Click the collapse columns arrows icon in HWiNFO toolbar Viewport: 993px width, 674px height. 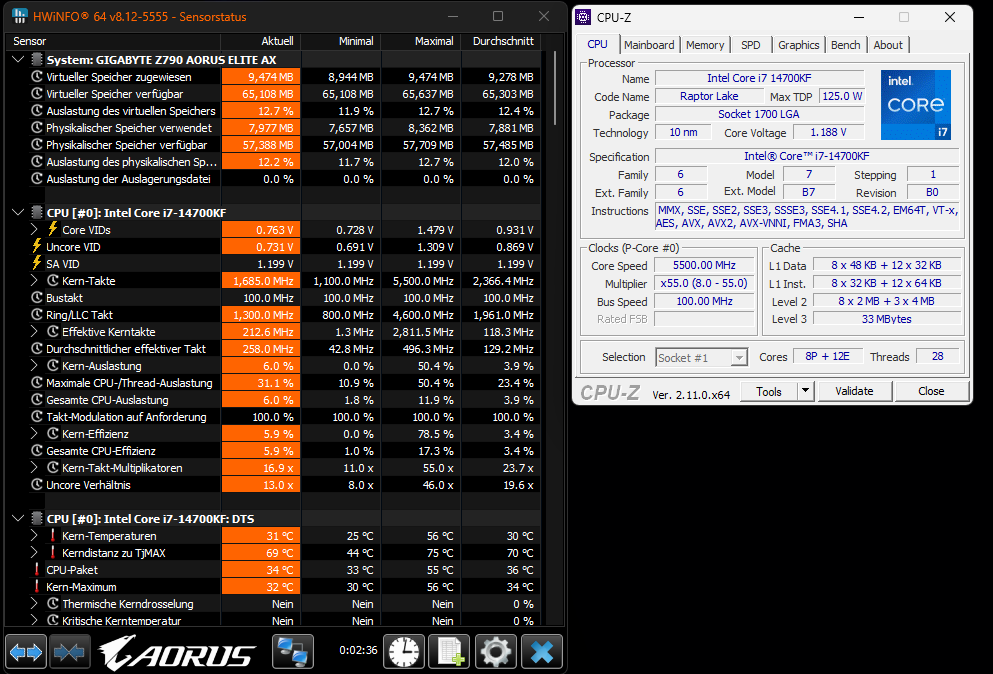70,652
